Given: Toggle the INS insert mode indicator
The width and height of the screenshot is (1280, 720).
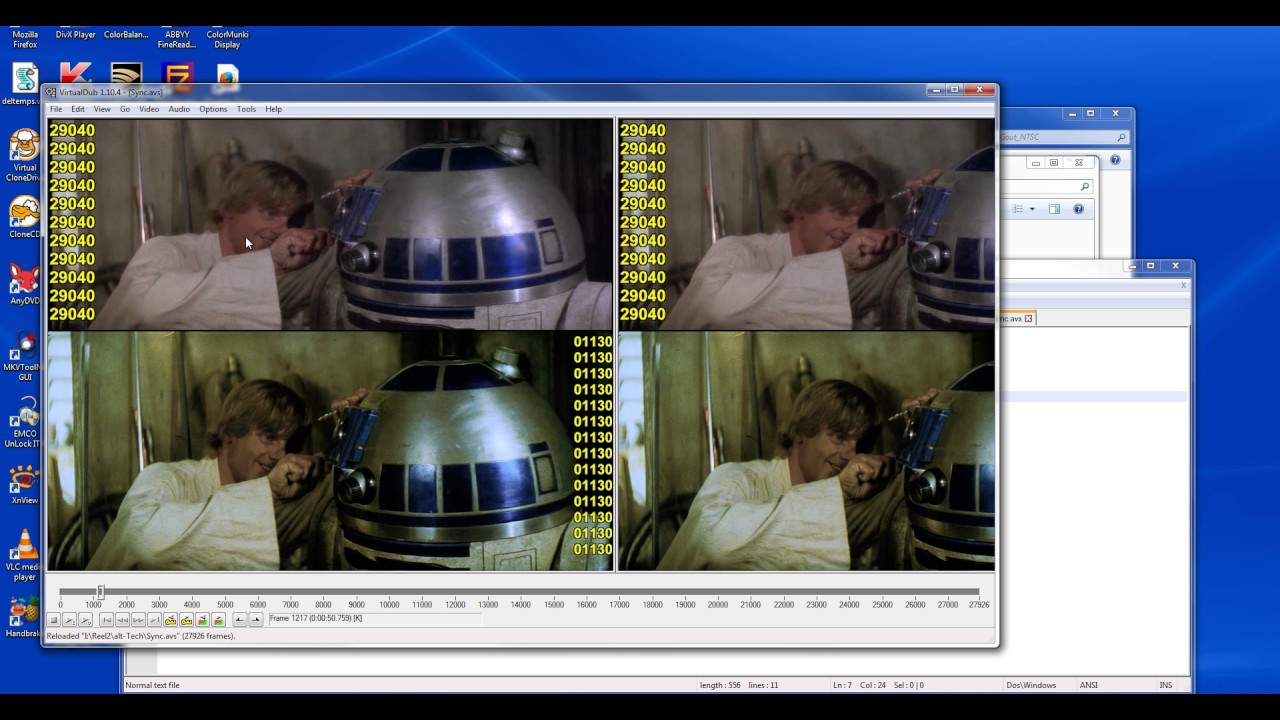Looking at the screenshot, I should coord(1165,685).
